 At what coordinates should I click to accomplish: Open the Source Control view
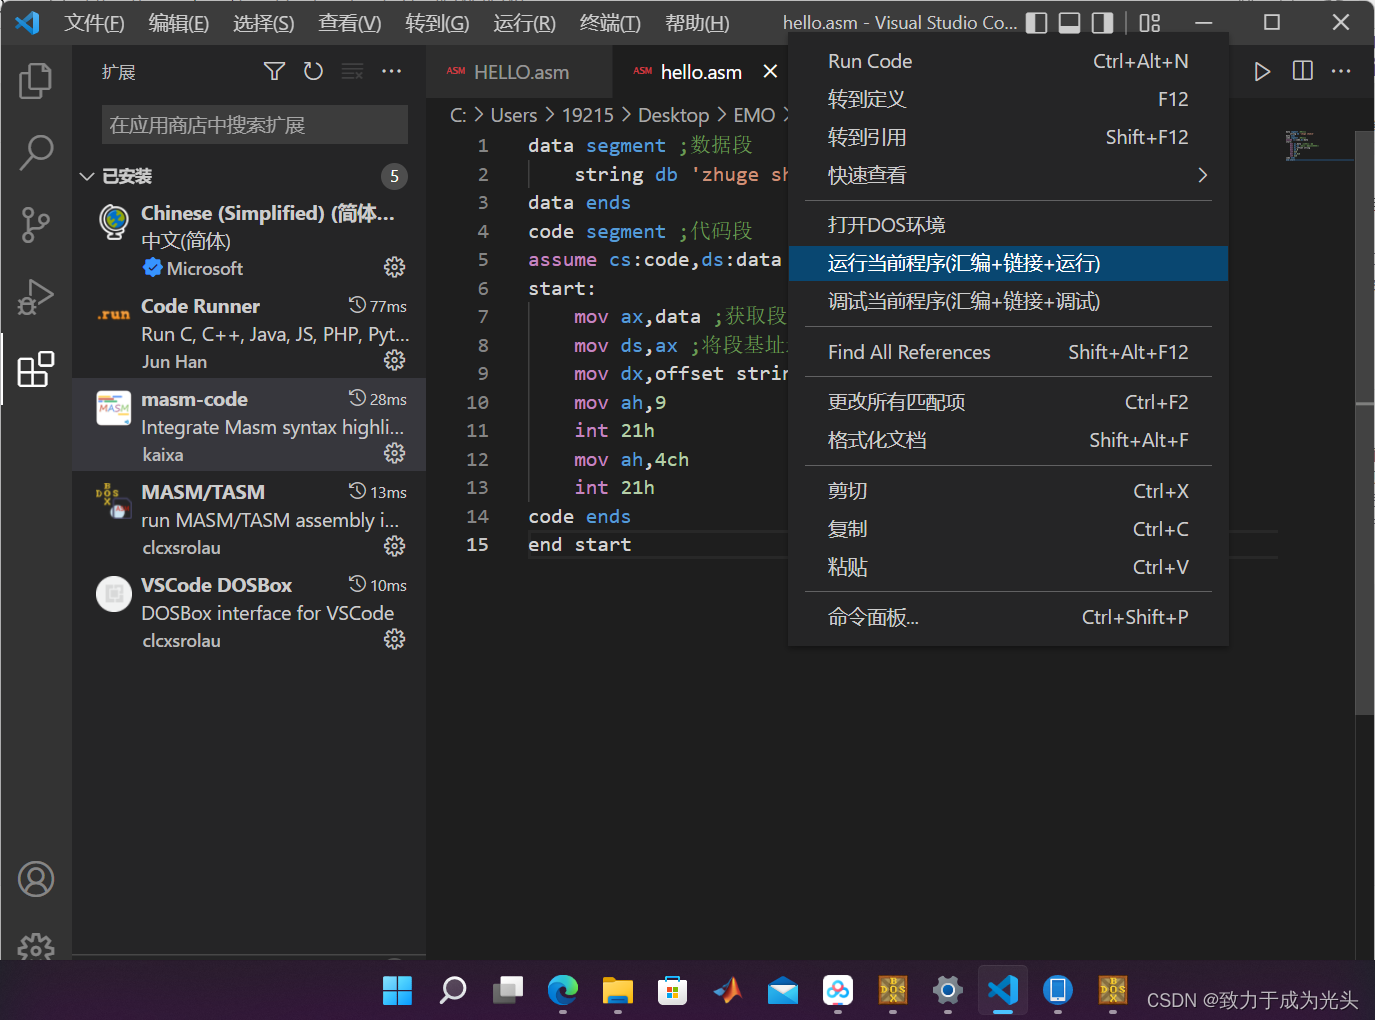pyautogui.click(x=36, y=225)
